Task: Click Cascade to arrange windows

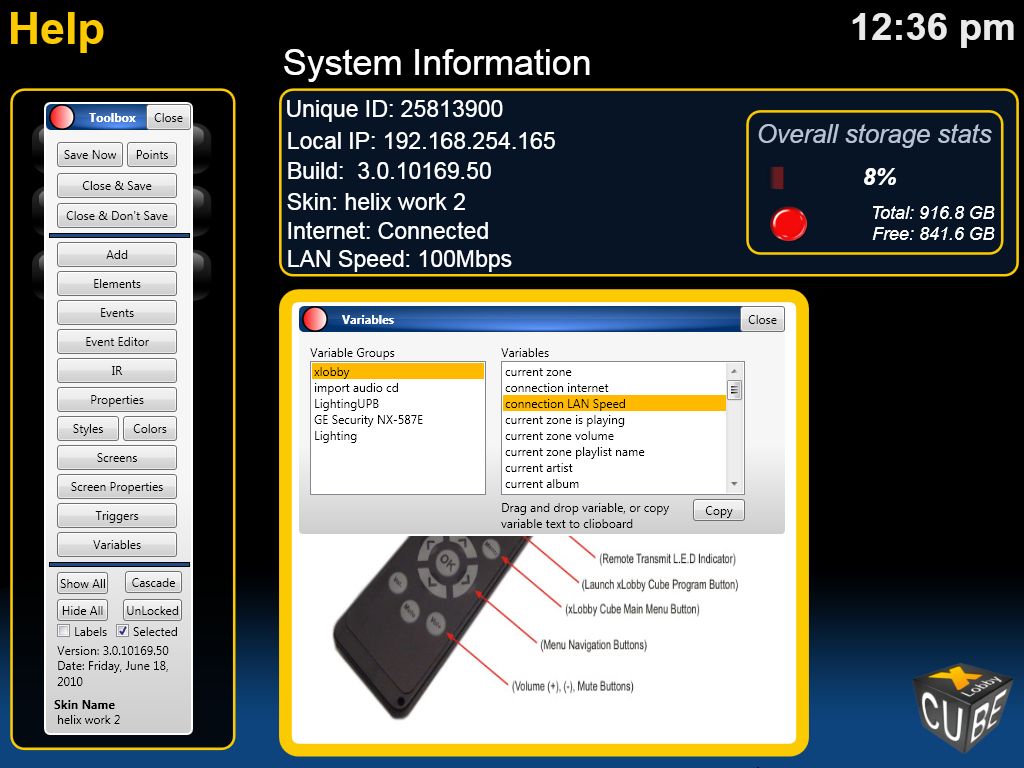Action: 153,583
